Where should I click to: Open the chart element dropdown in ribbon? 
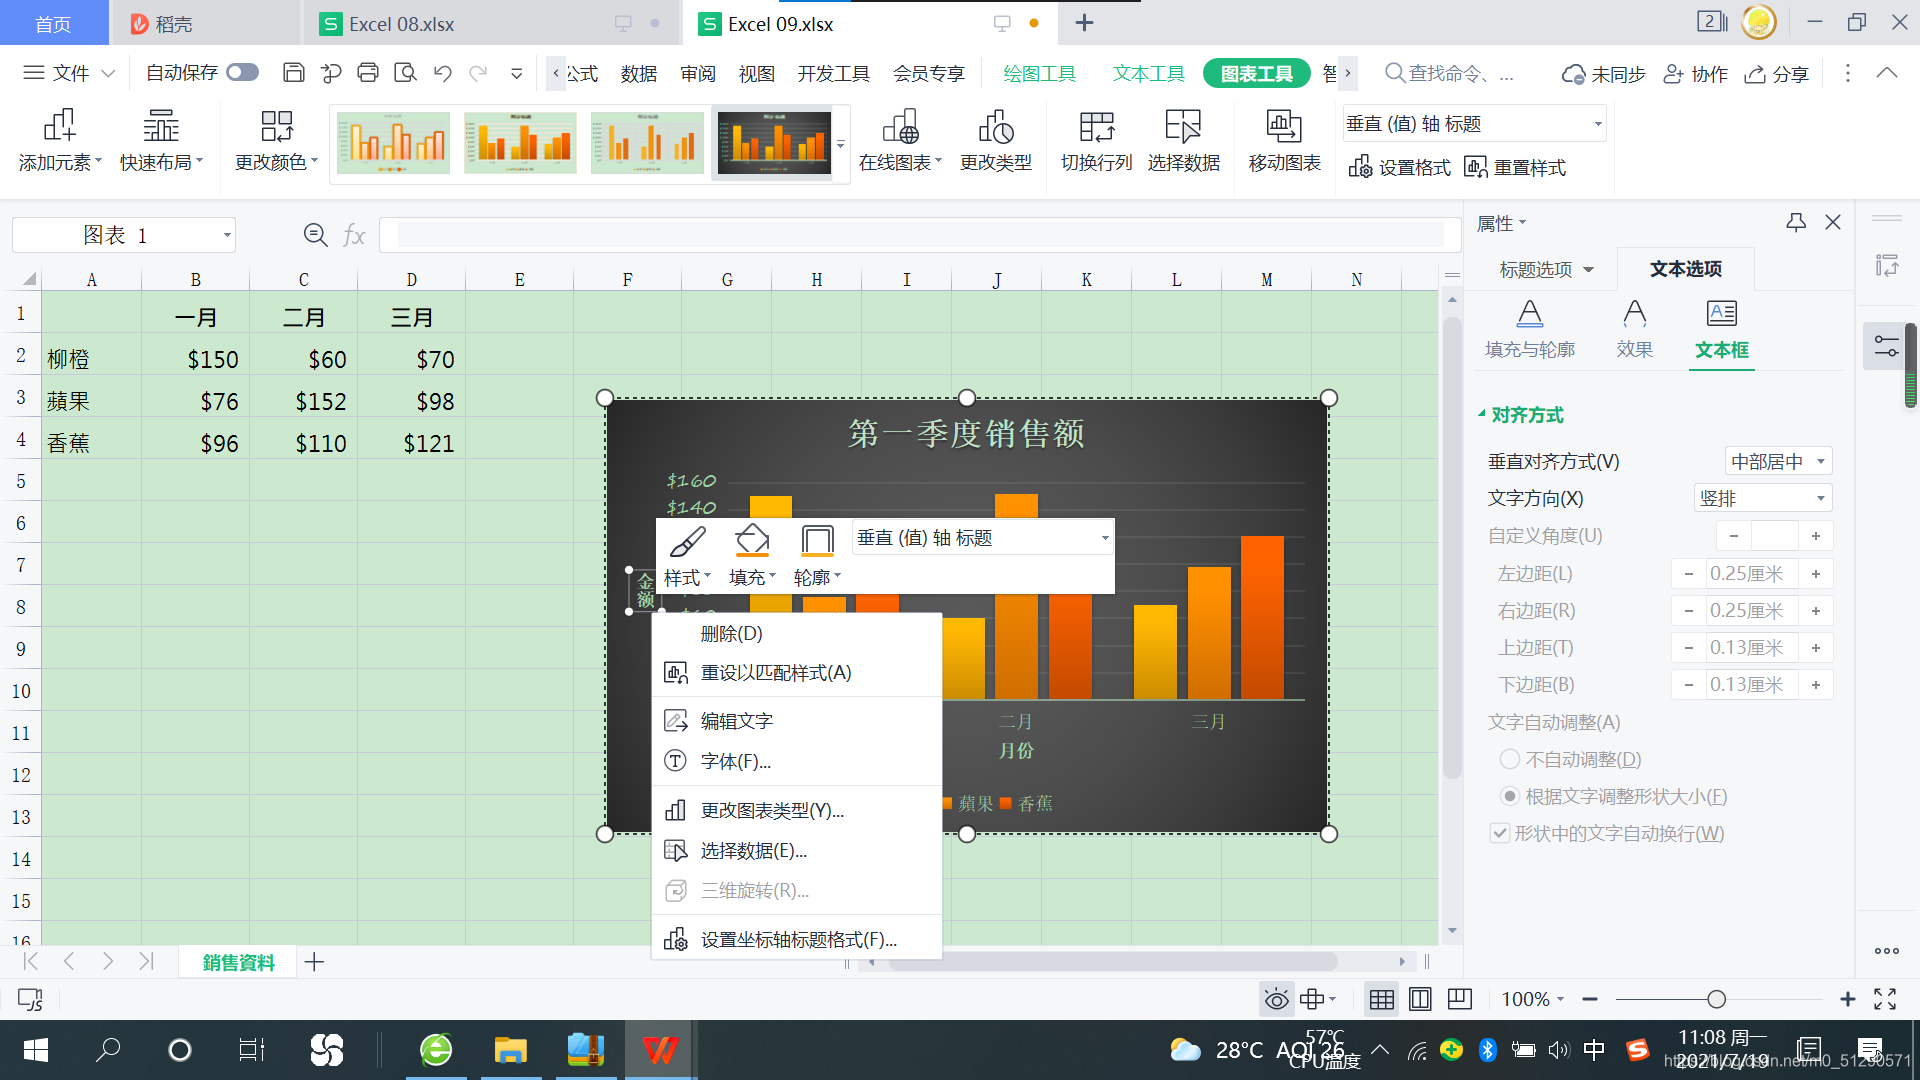pos(1597,125)
